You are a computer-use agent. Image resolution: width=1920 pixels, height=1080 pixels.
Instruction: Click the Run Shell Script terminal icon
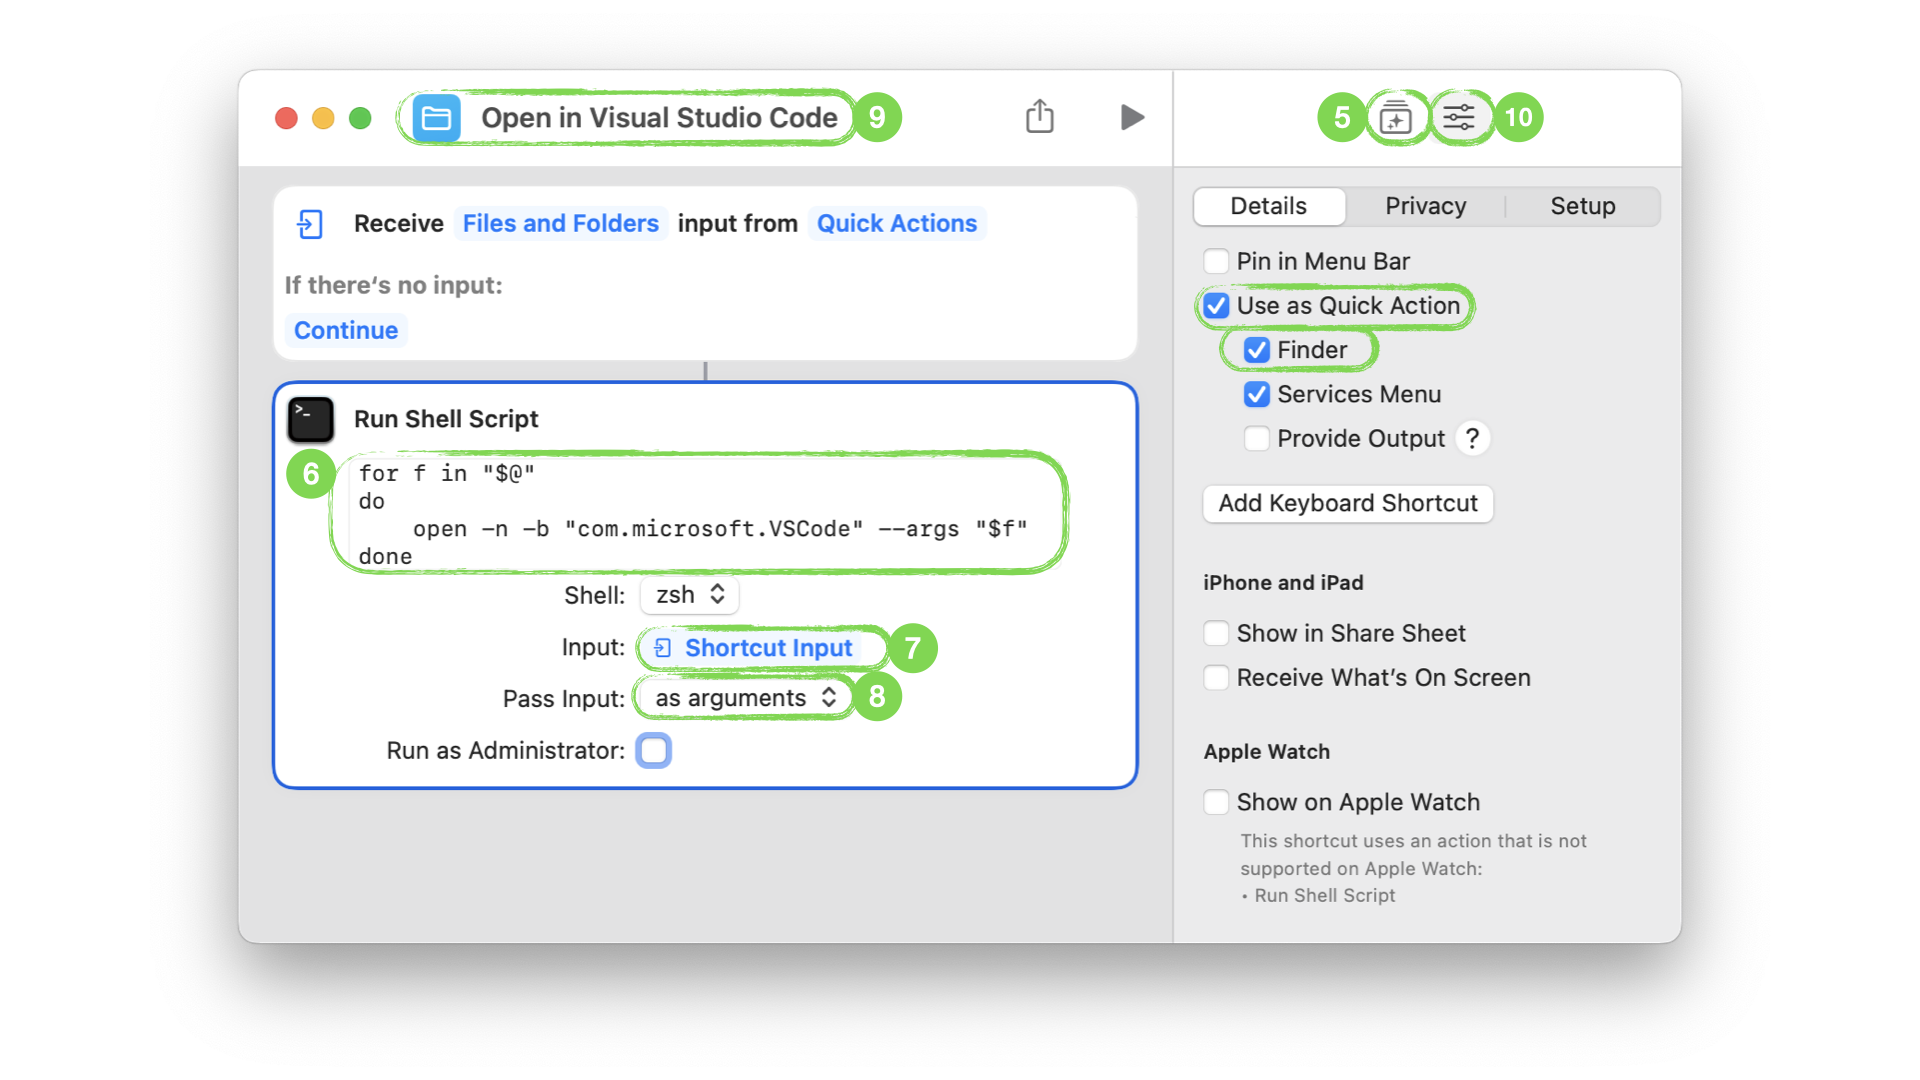click(x=311, y=419)
